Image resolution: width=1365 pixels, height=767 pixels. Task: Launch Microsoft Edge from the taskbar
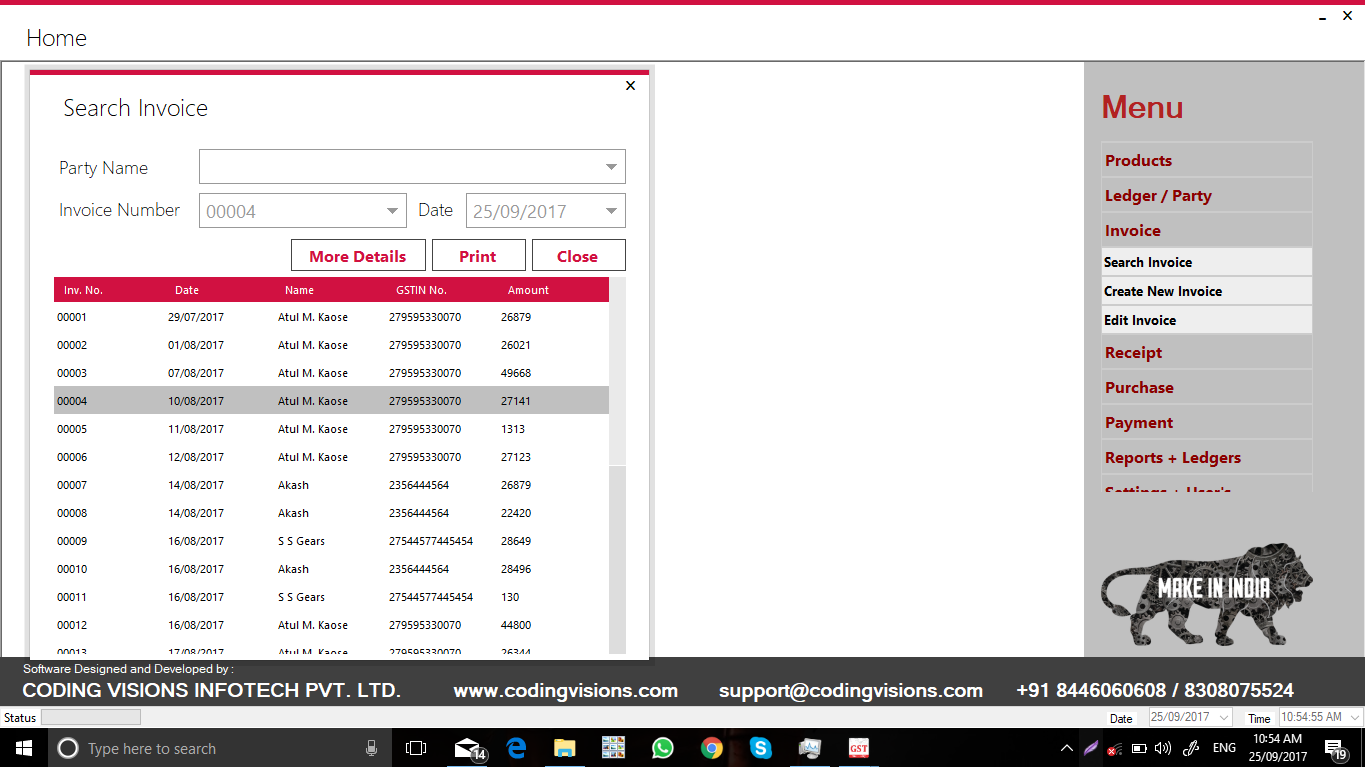pyautogui.click(x=516, y=748)
